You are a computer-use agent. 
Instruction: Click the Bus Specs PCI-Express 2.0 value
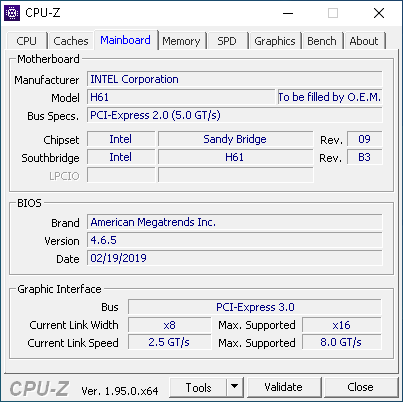click(x=235, y=115)
